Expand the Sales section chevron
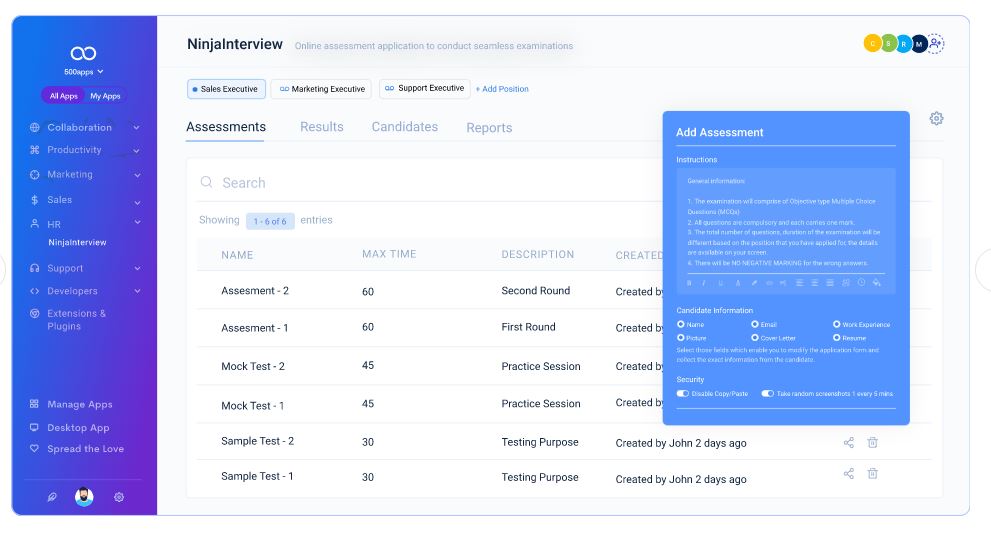 click(x=137, y=202)
